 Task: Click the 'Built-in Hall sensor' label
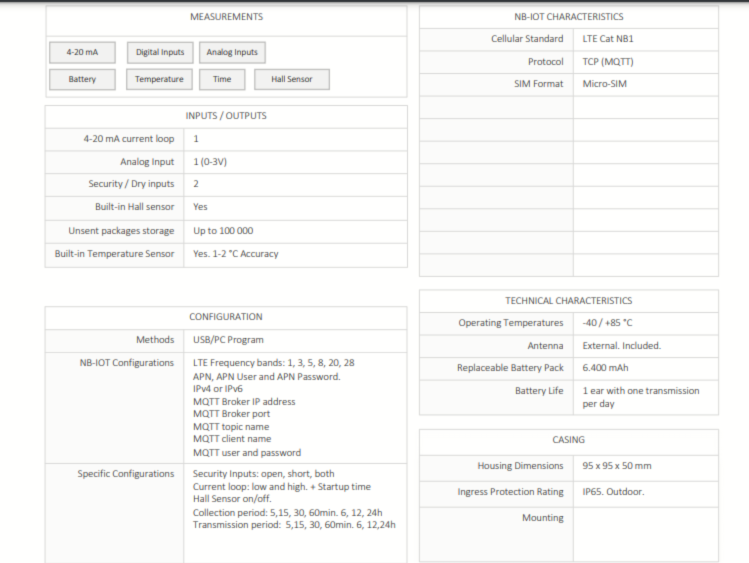135,207
